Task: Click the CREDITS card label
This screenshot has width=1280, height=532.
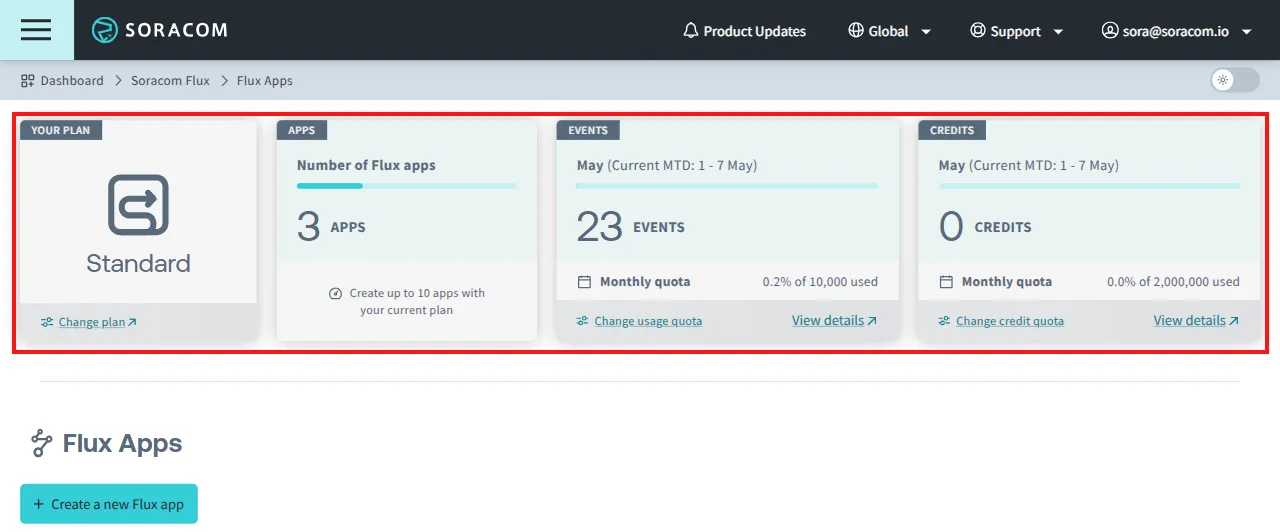Action: tap(952, 130)
